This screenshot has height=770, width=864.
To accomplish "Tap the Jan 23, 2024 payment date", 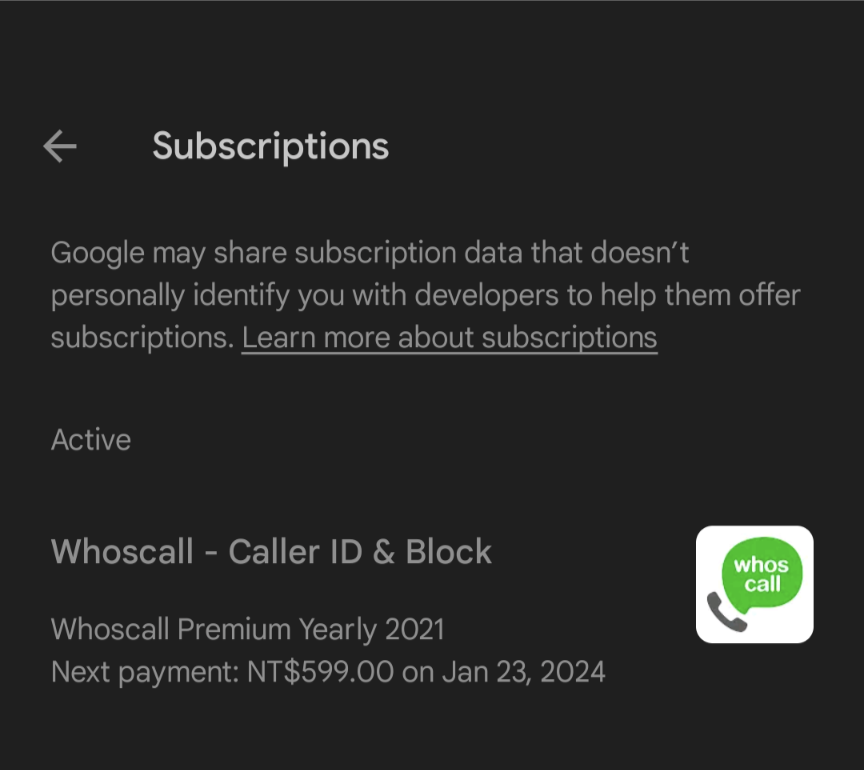I will 523,672.
